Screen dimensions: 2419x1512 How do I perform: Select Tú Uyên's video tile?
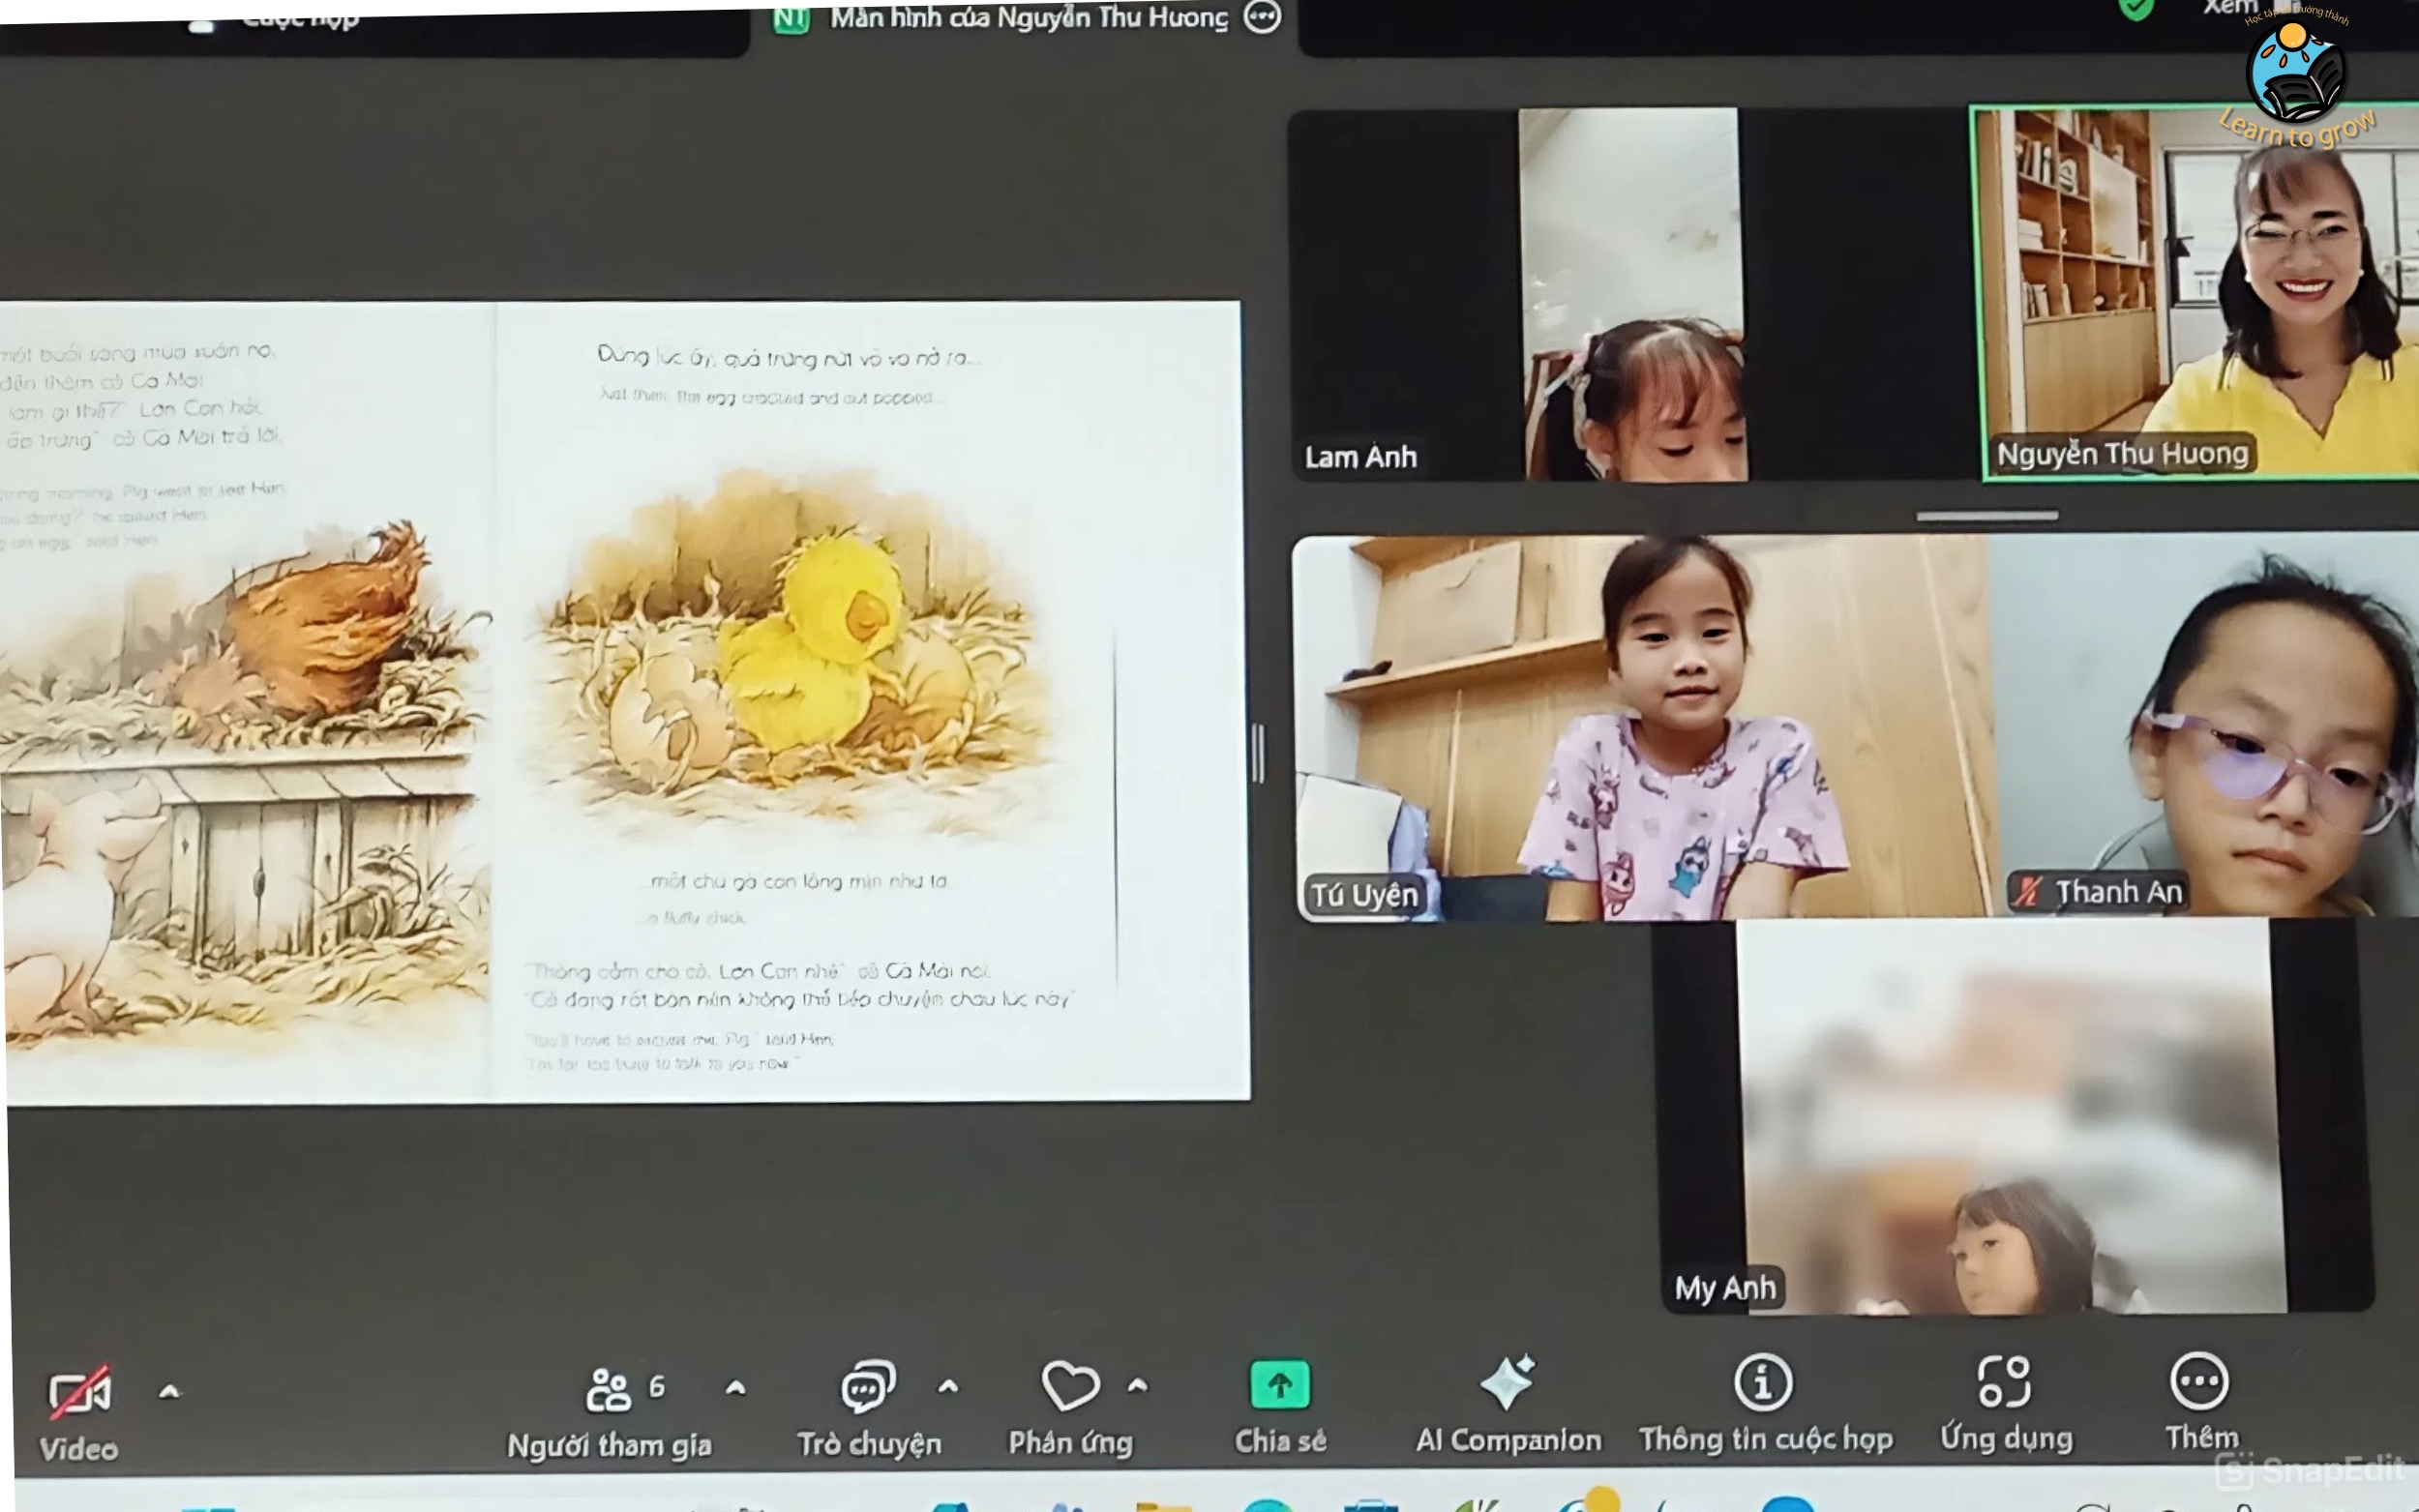click(1642, 728)
